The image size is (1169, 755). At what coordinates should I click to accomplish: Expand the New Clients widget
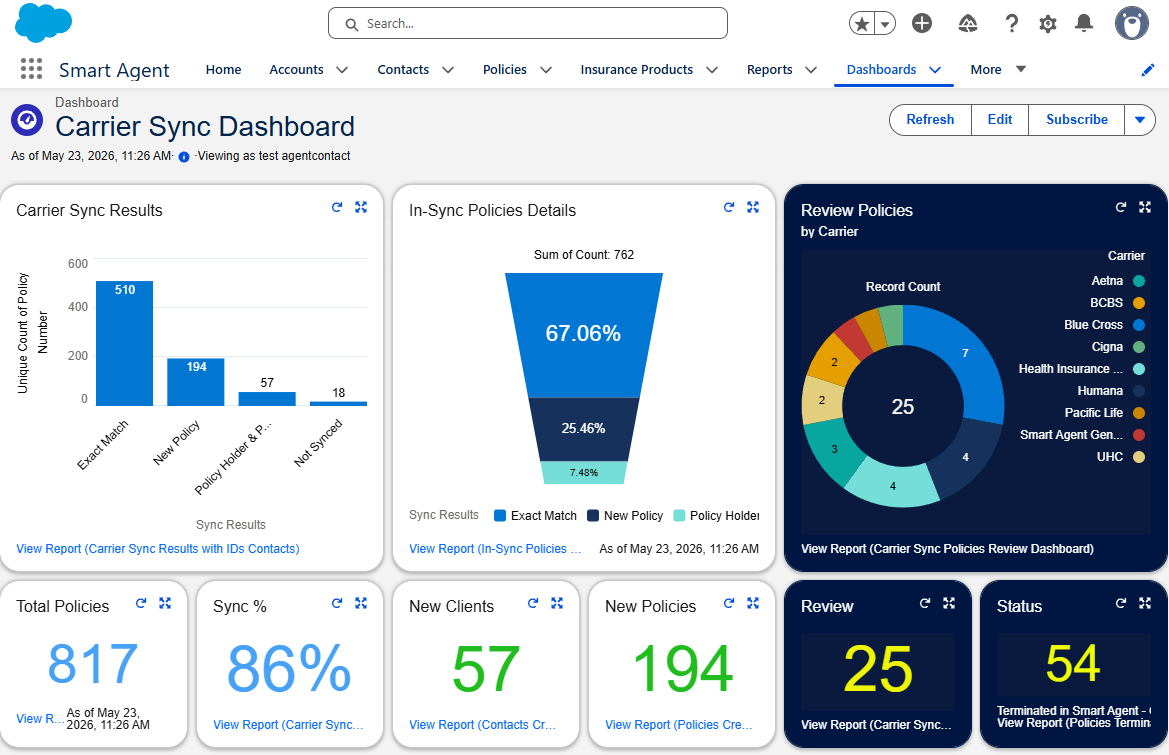[x=557, y=603]
